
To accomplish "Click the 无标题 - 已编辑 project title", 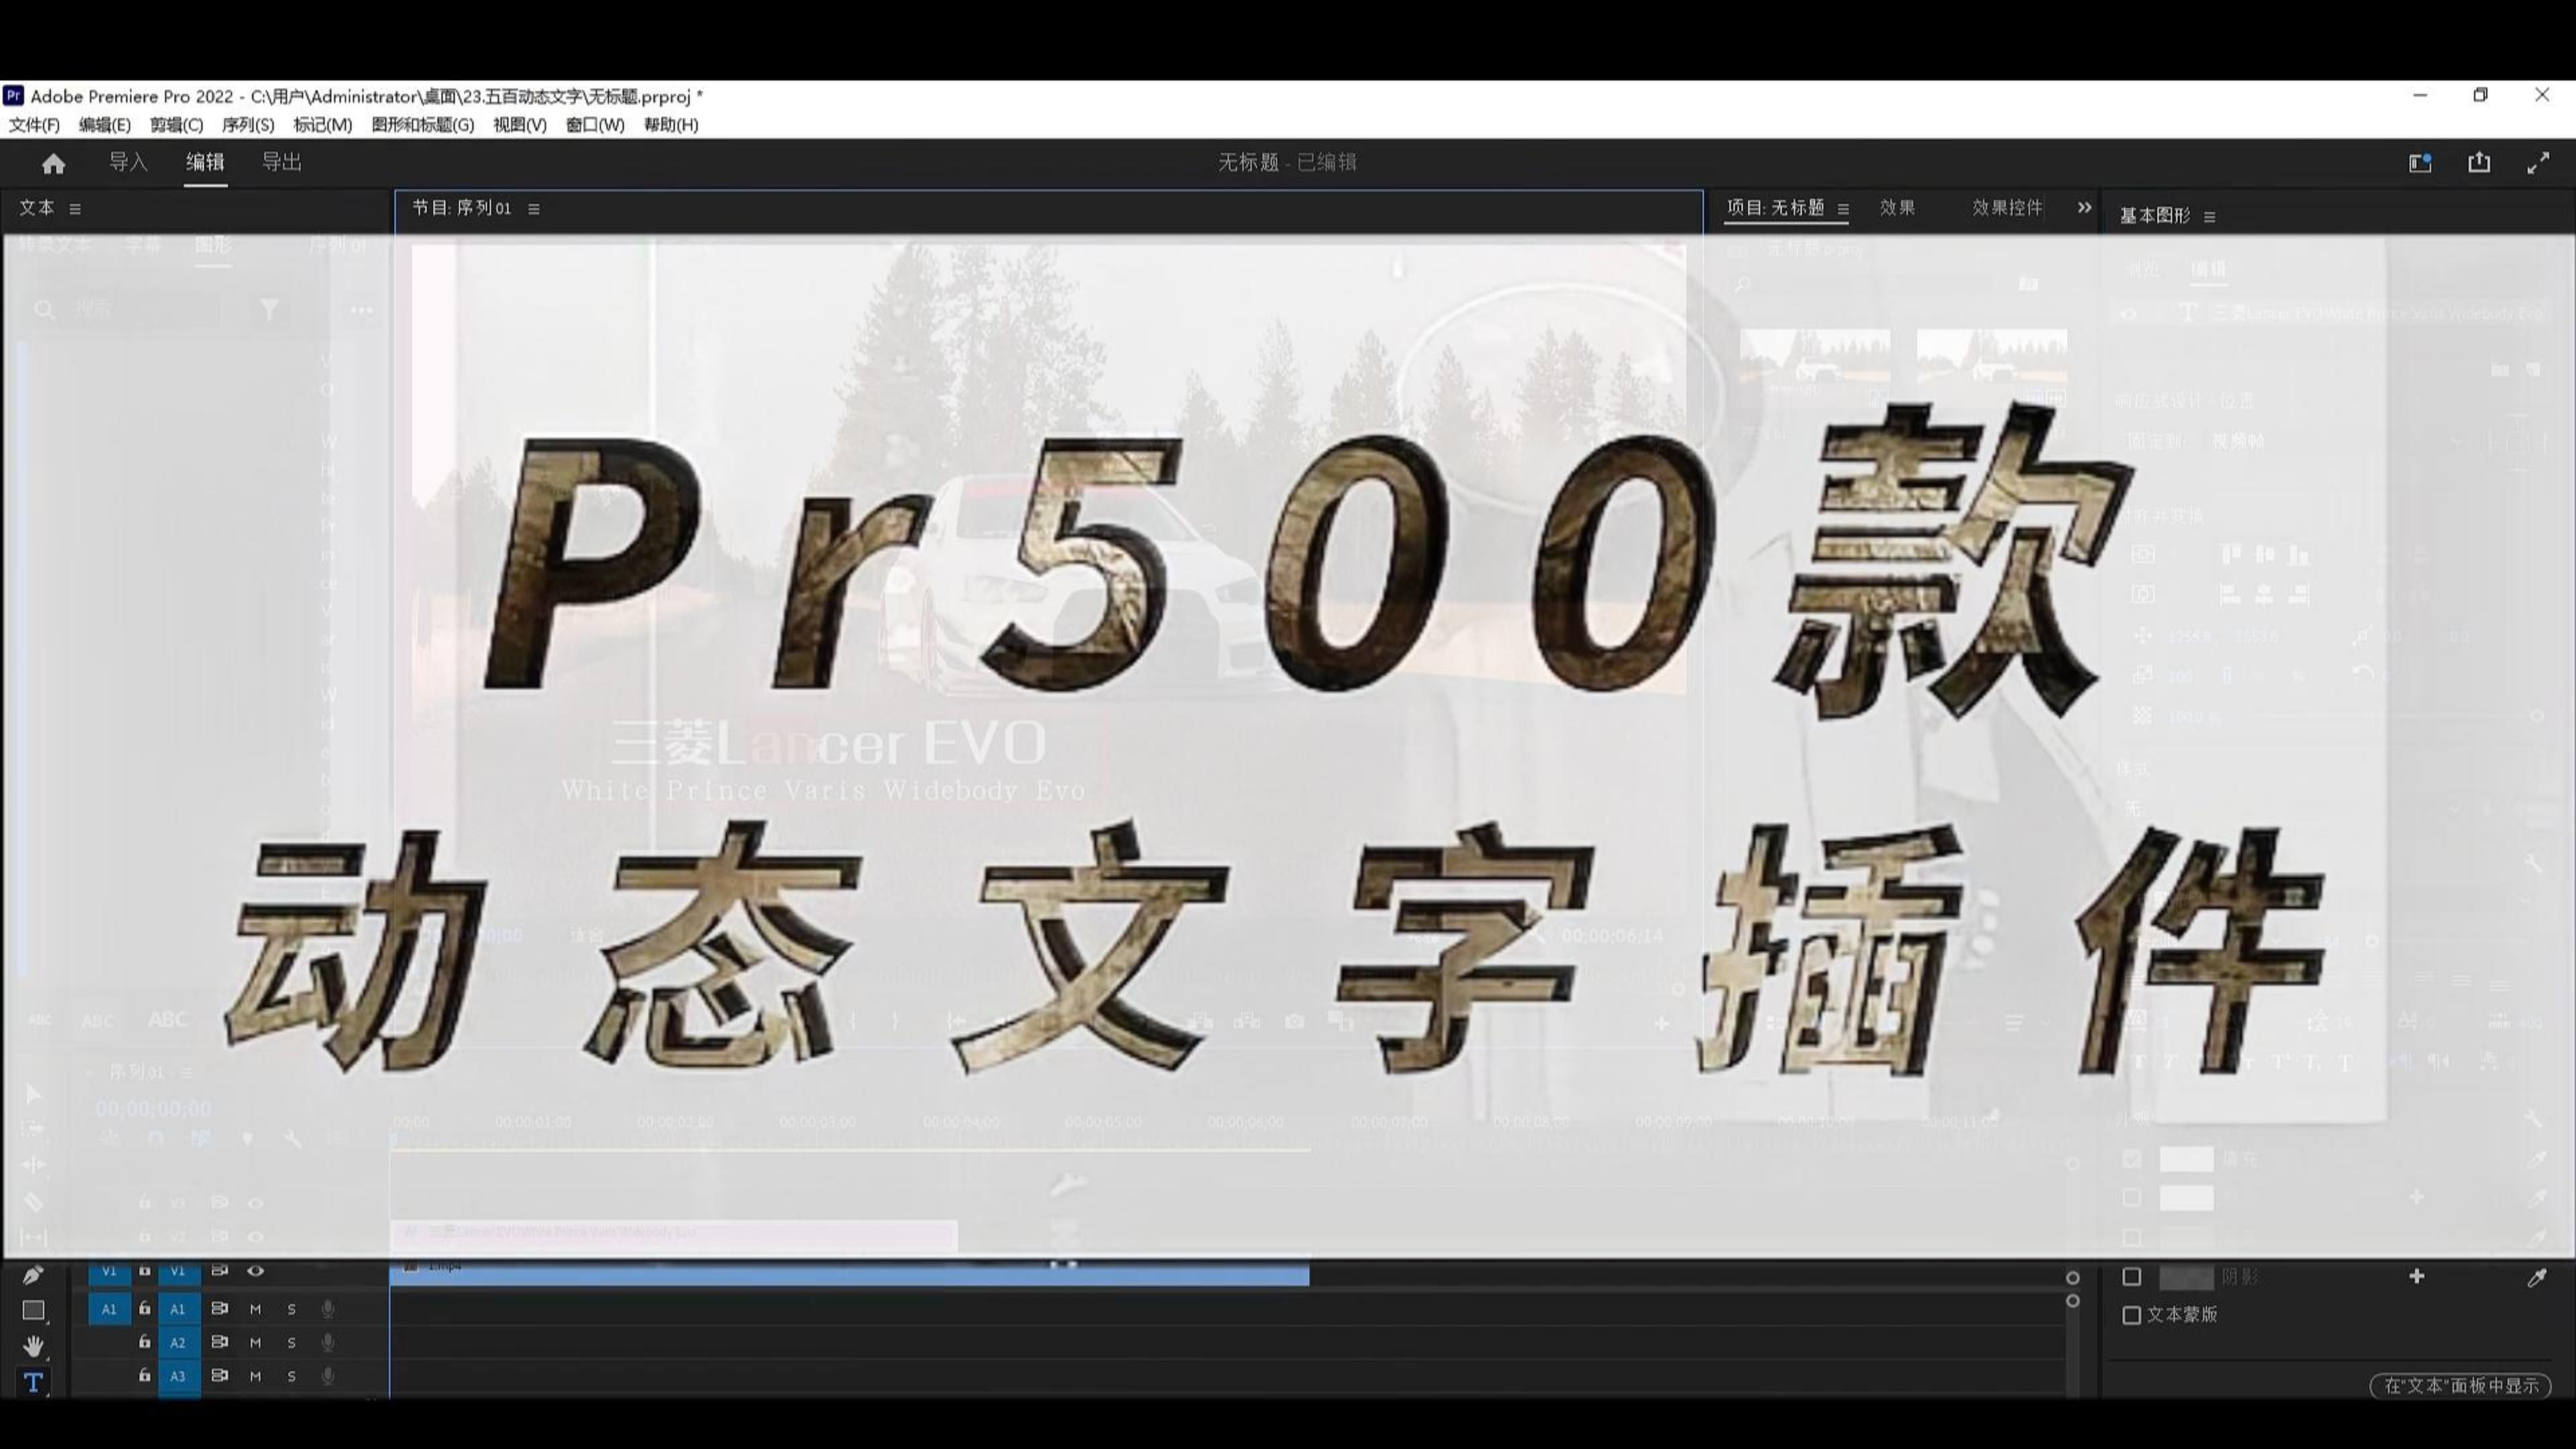I will point(1287,163).
